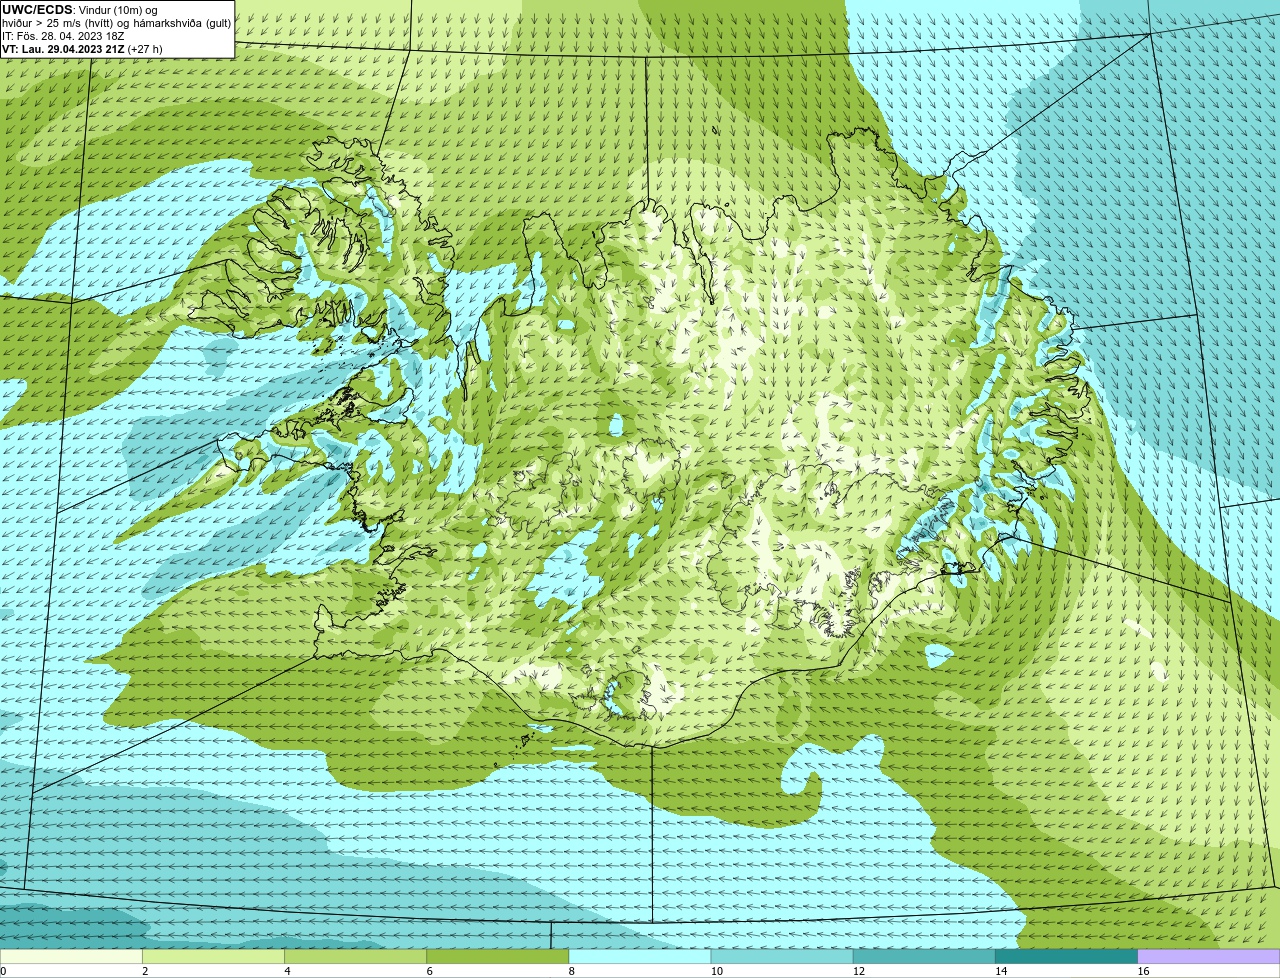Click the "IT: Fös. 28. 04. 2023 18Z" line
1280x978 pixels.
[x=63, y=36]
